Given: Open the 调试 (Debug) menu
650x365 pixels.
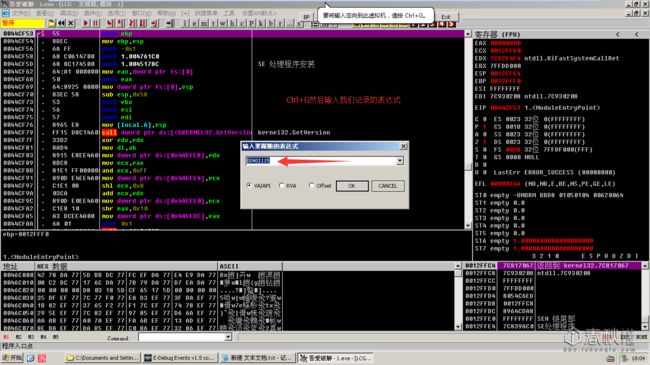Looking at the screenshot, I should pyautogui.click(x=69, y=13).
